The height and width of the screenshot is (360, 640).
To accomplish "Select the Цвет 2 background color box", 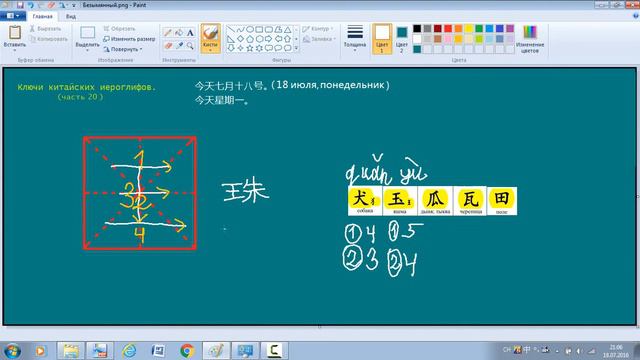I will pos(402,39).
